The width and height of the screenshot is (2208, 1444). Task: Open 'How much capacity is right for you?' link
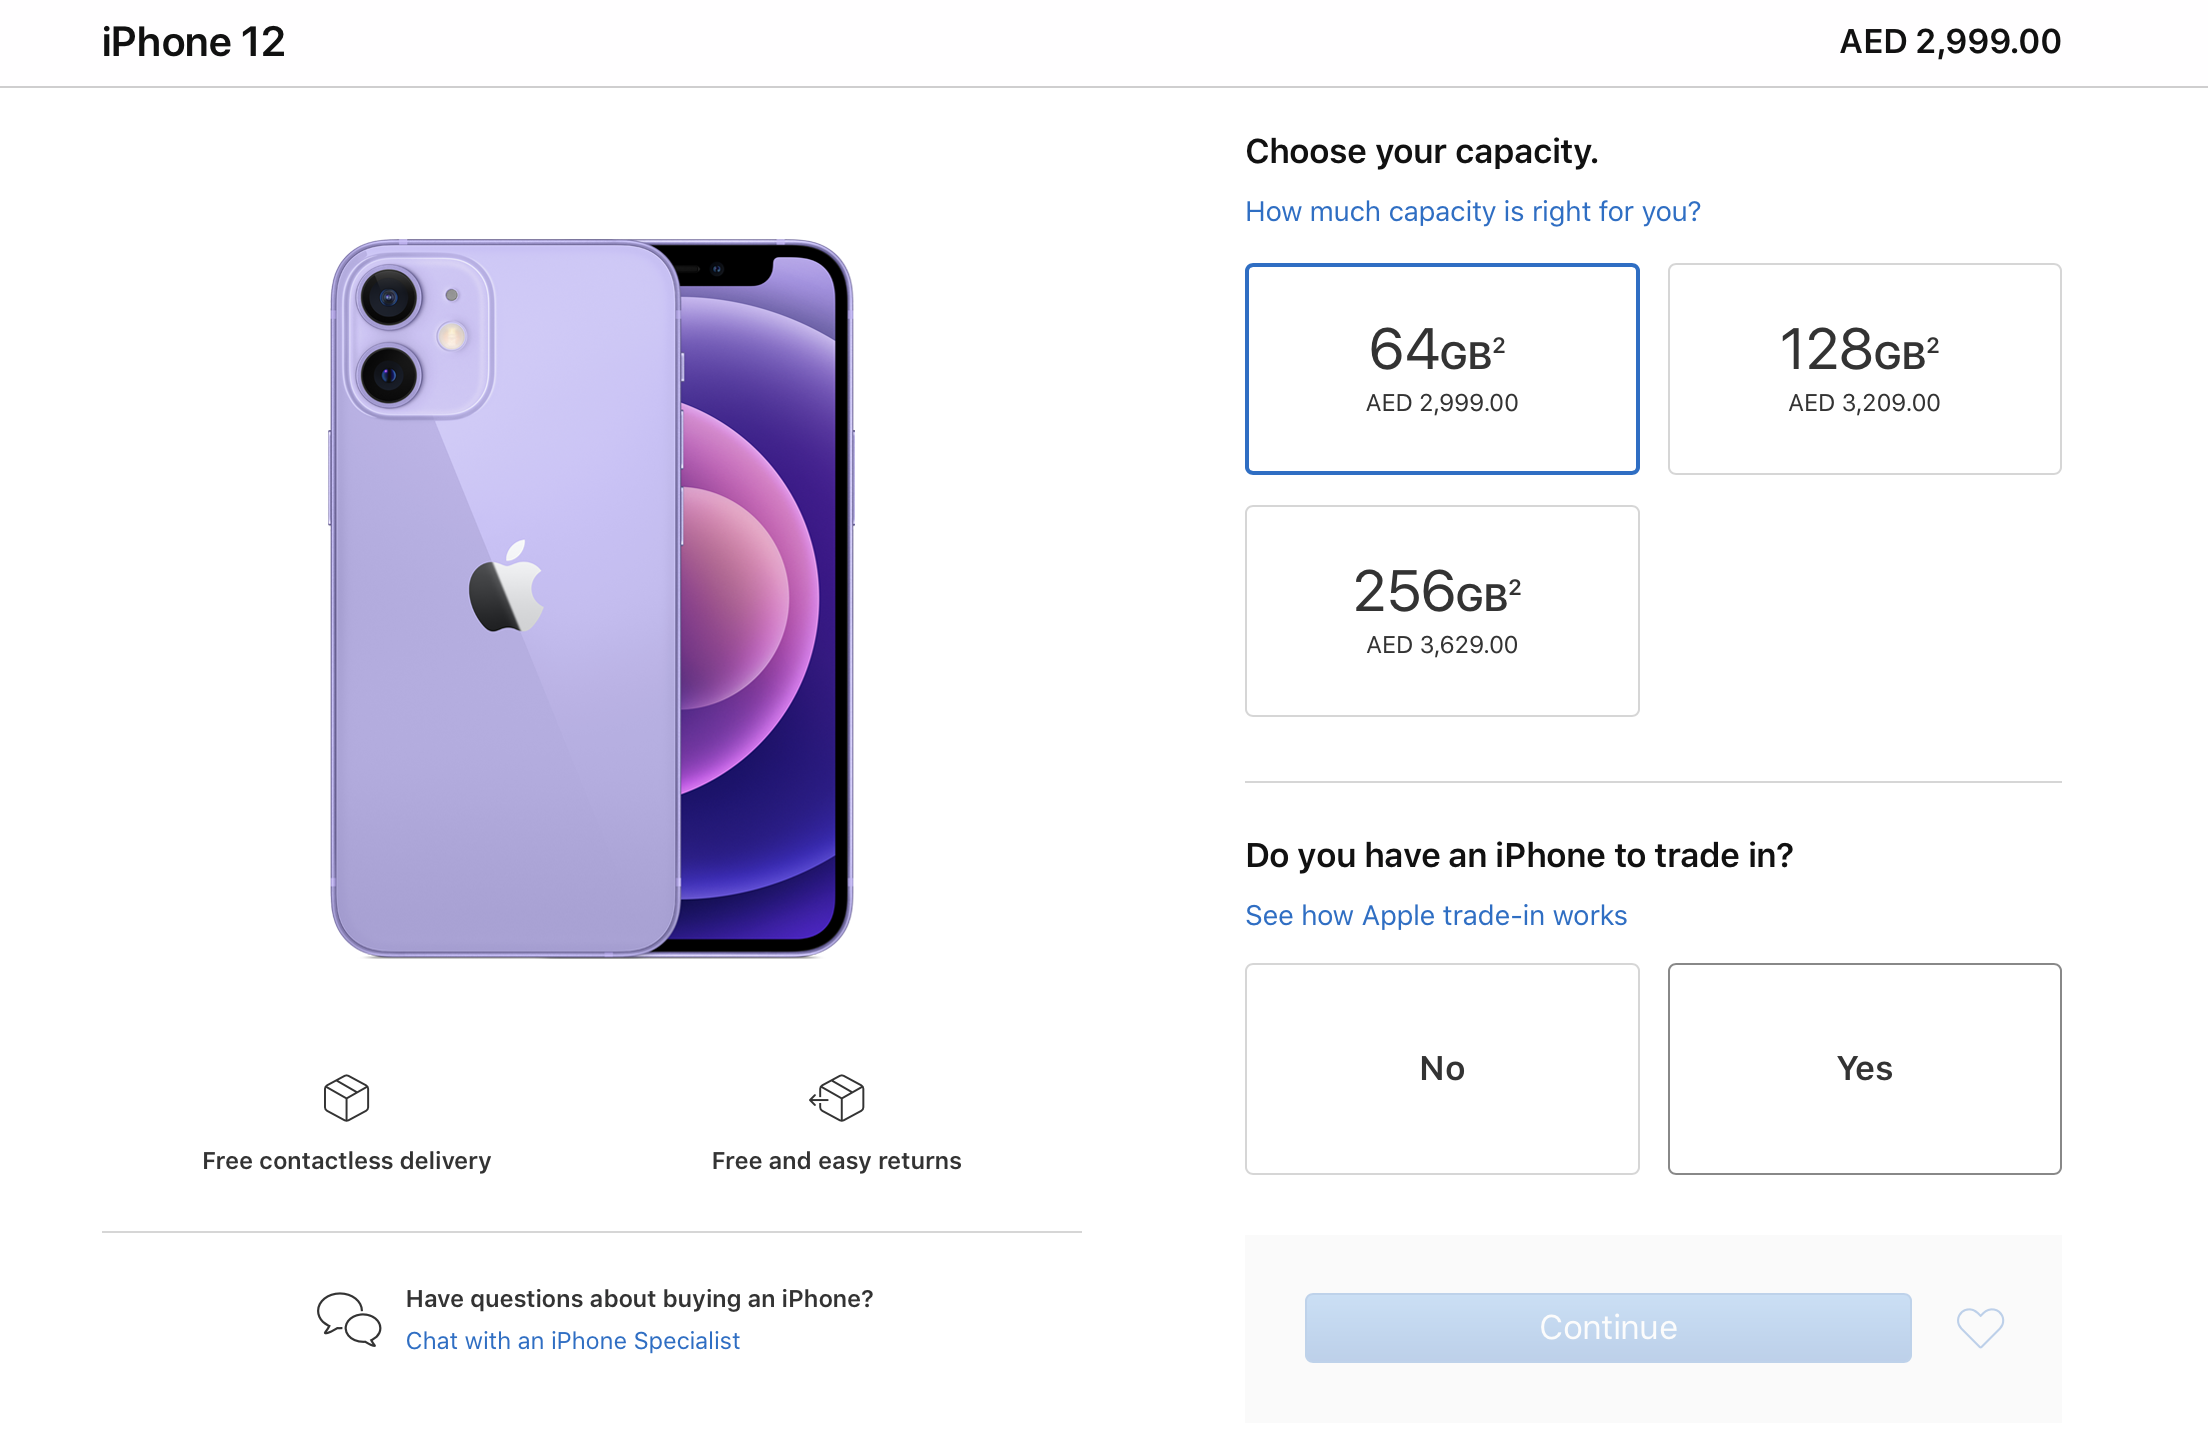[1472, 212]
